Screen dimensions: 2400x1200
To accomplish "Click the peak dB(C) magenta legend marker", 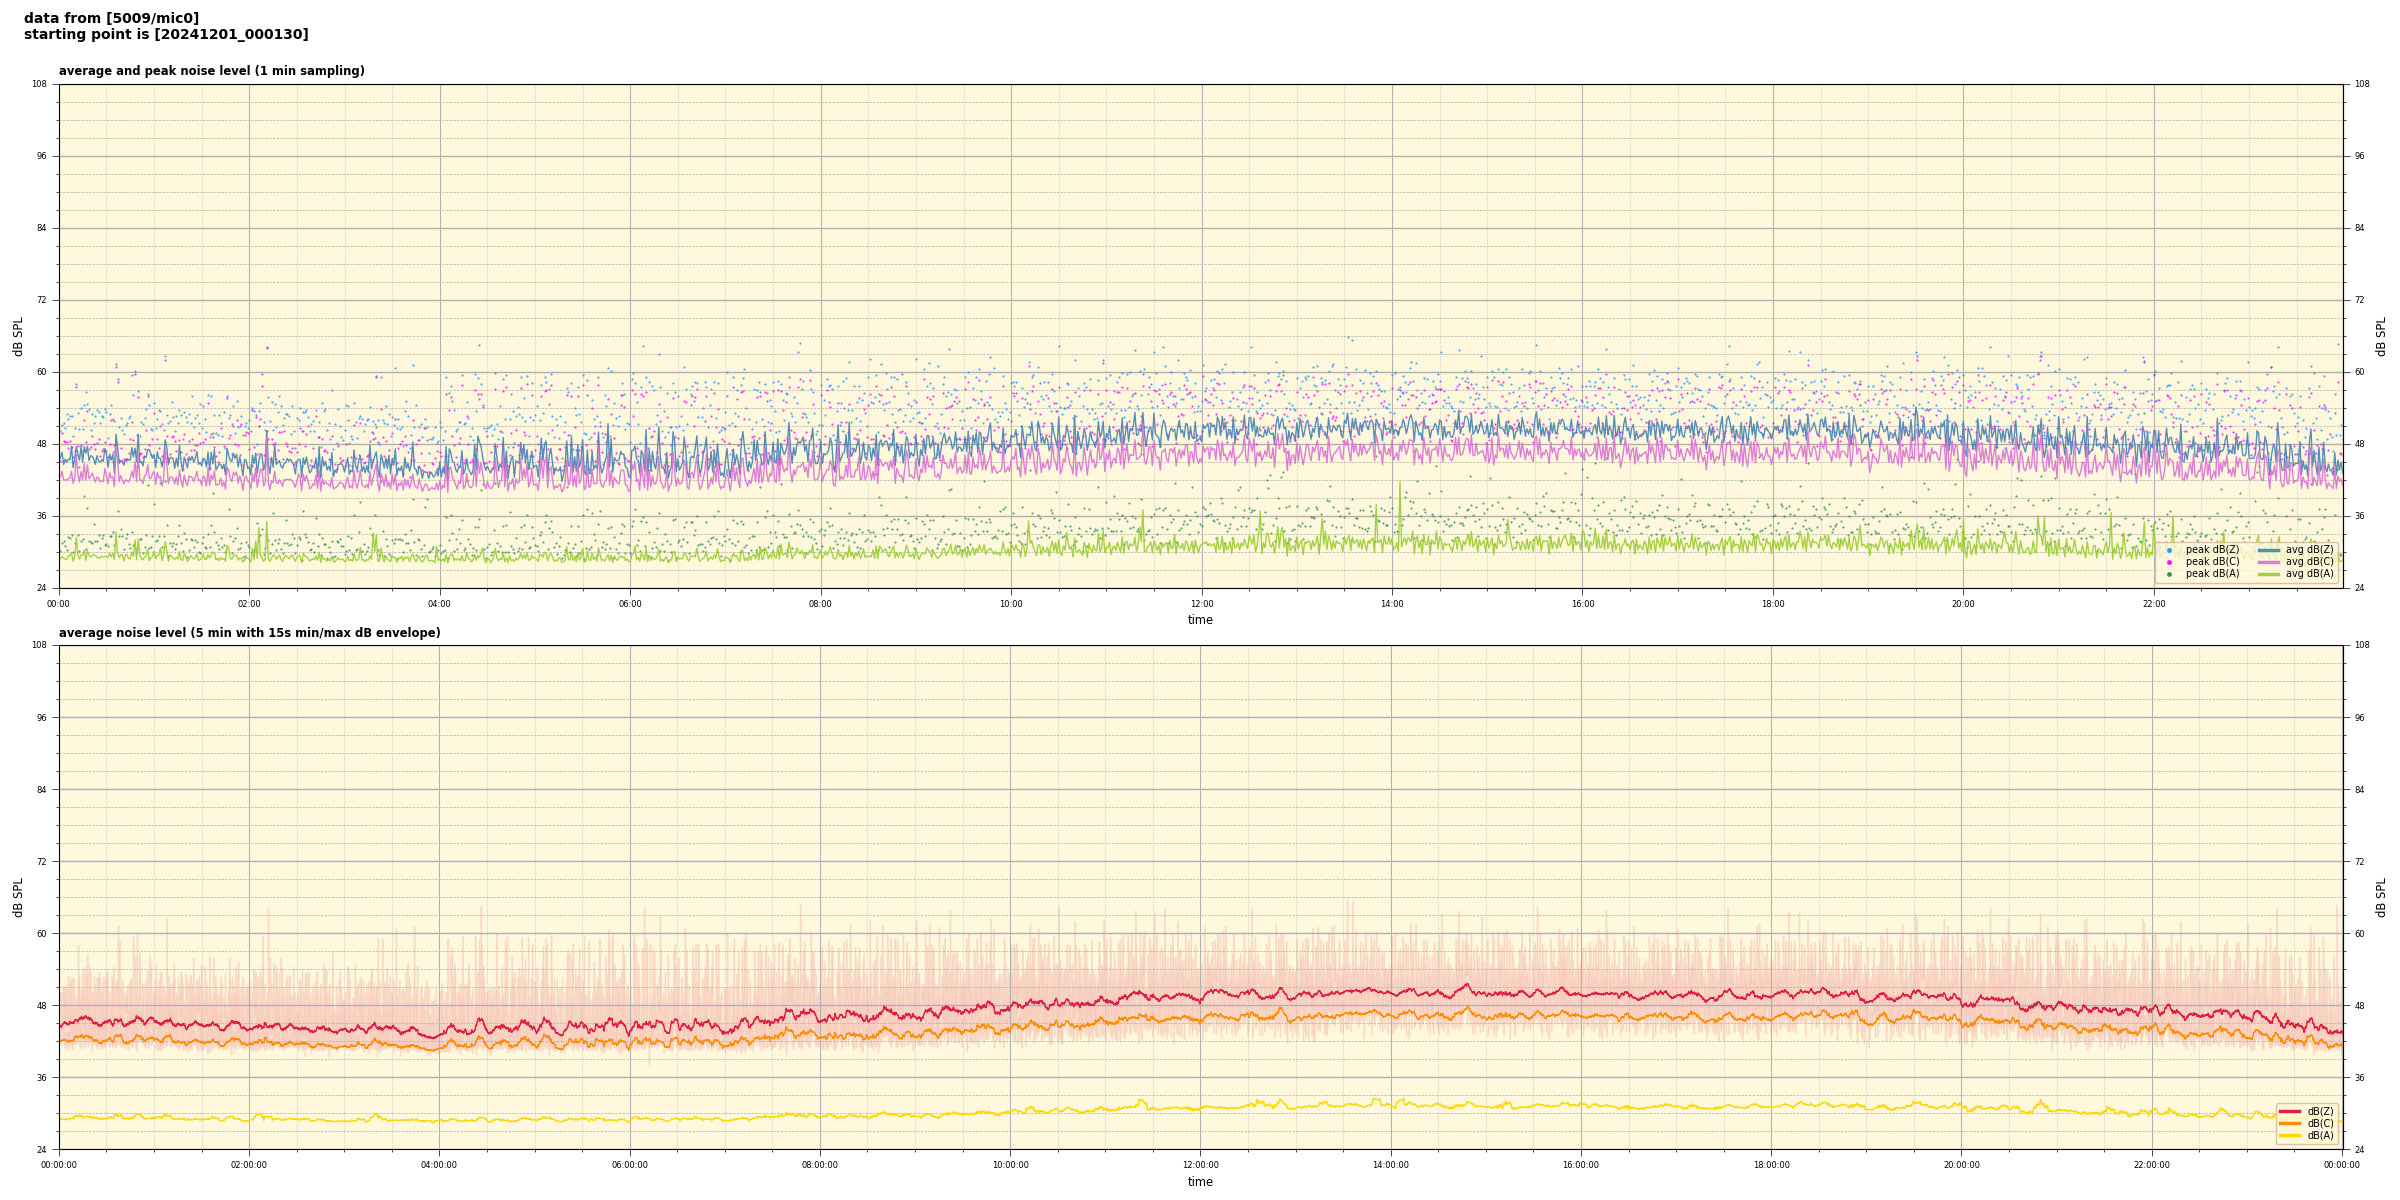I will point(2169,562).
